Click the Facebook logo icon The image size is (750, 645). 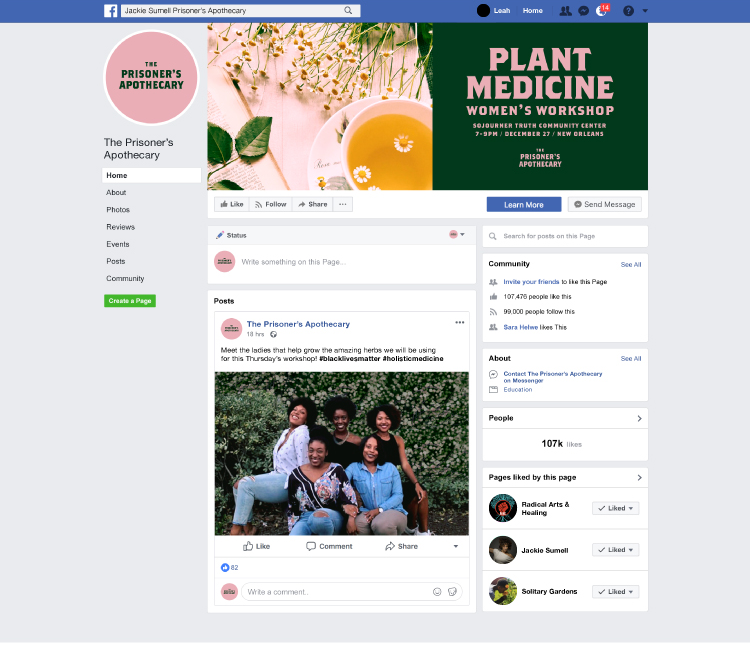coord(110,11)
